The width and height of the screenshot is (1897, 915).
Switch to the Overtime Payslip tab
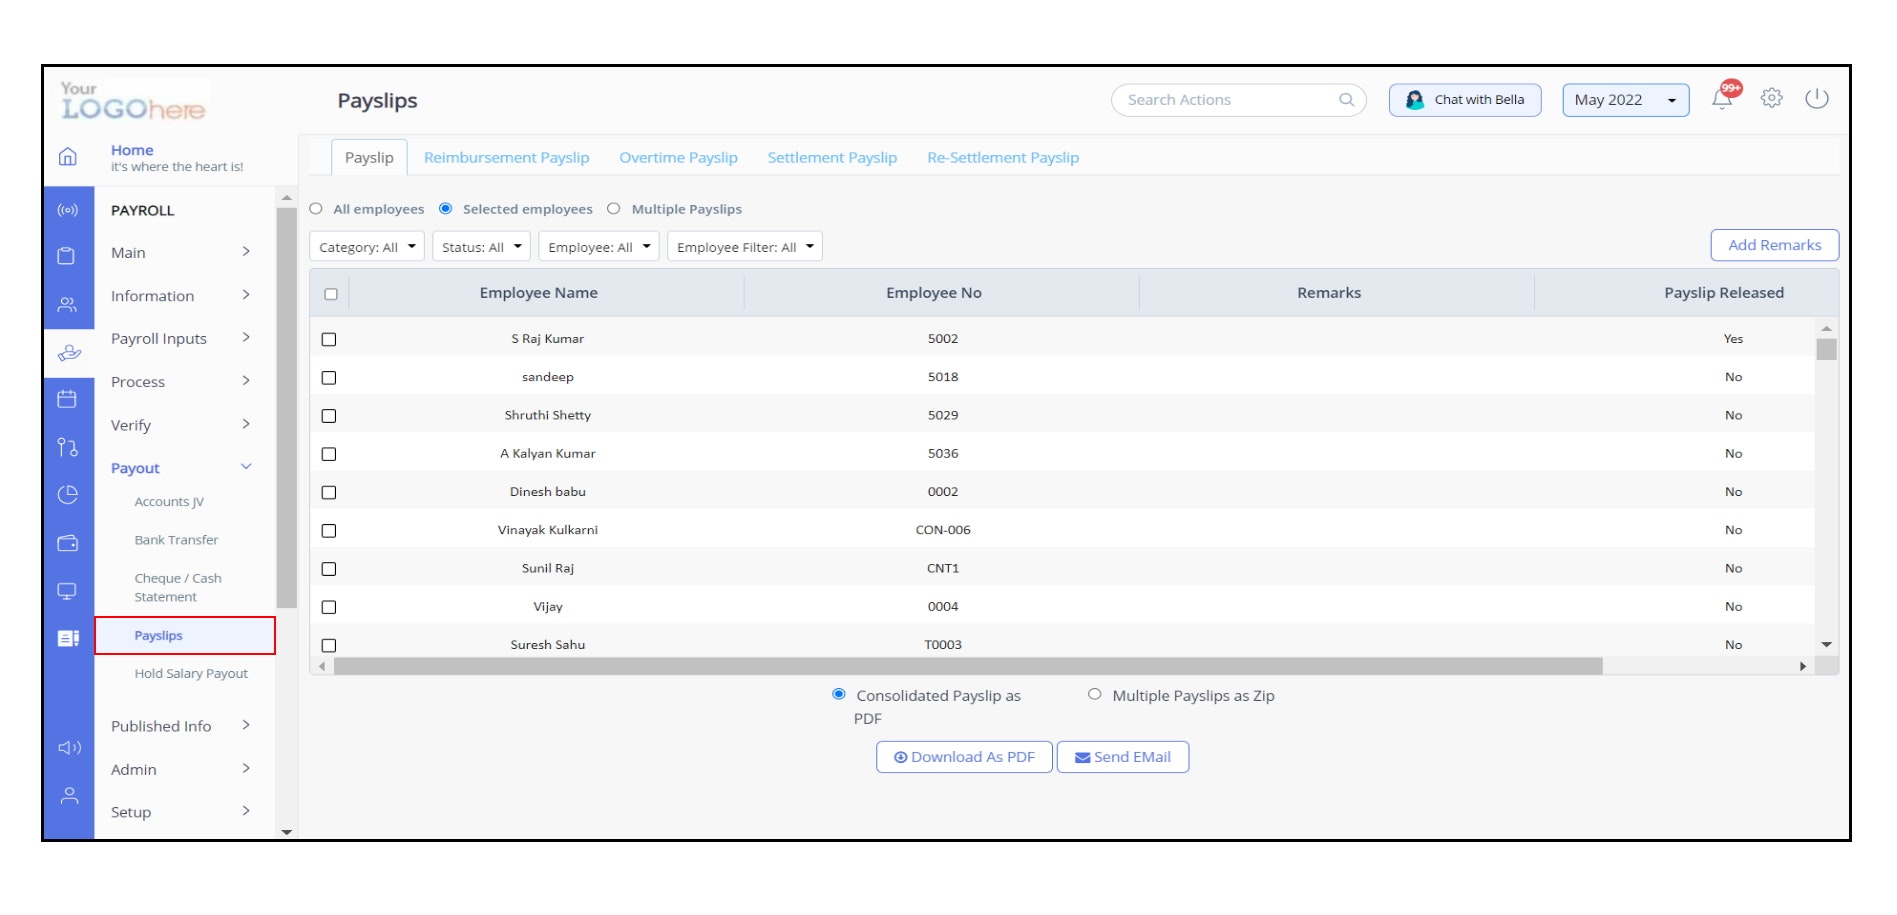coord(678,158)
